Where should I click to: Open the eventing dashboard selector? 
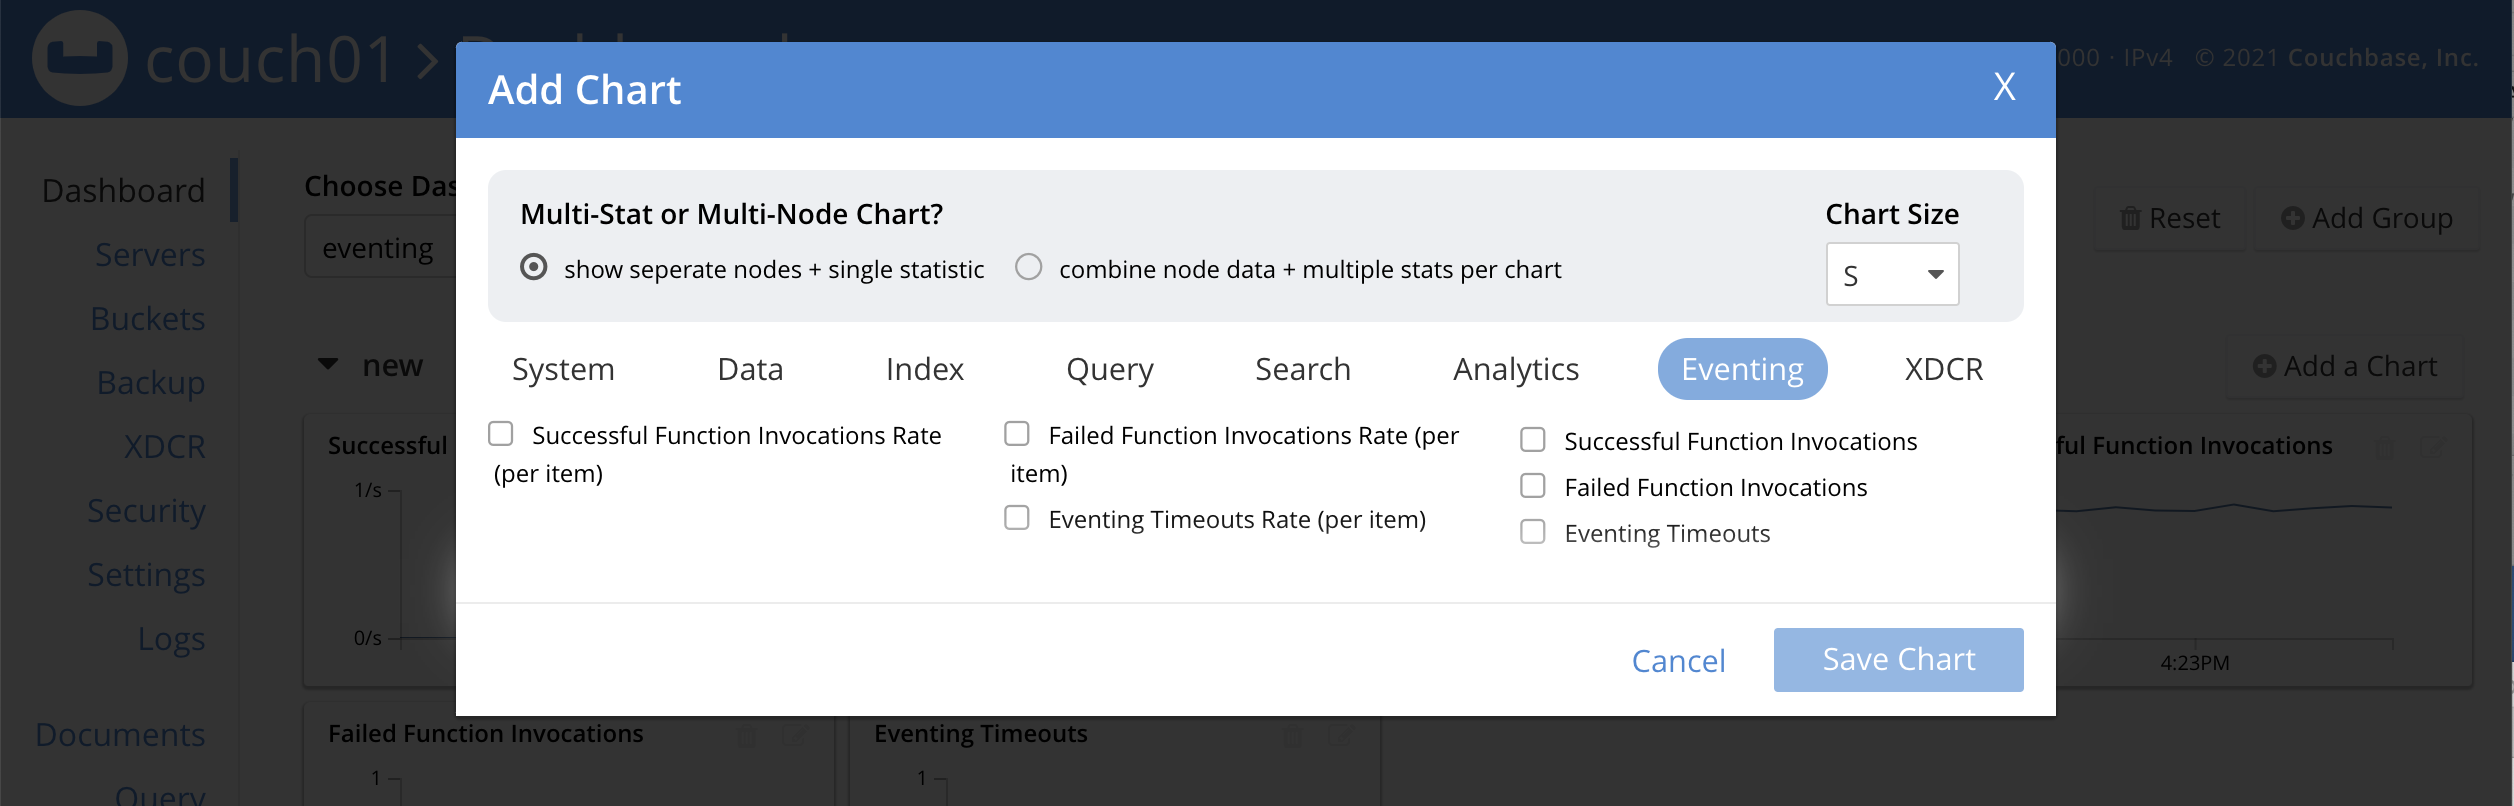pos(380,247)
